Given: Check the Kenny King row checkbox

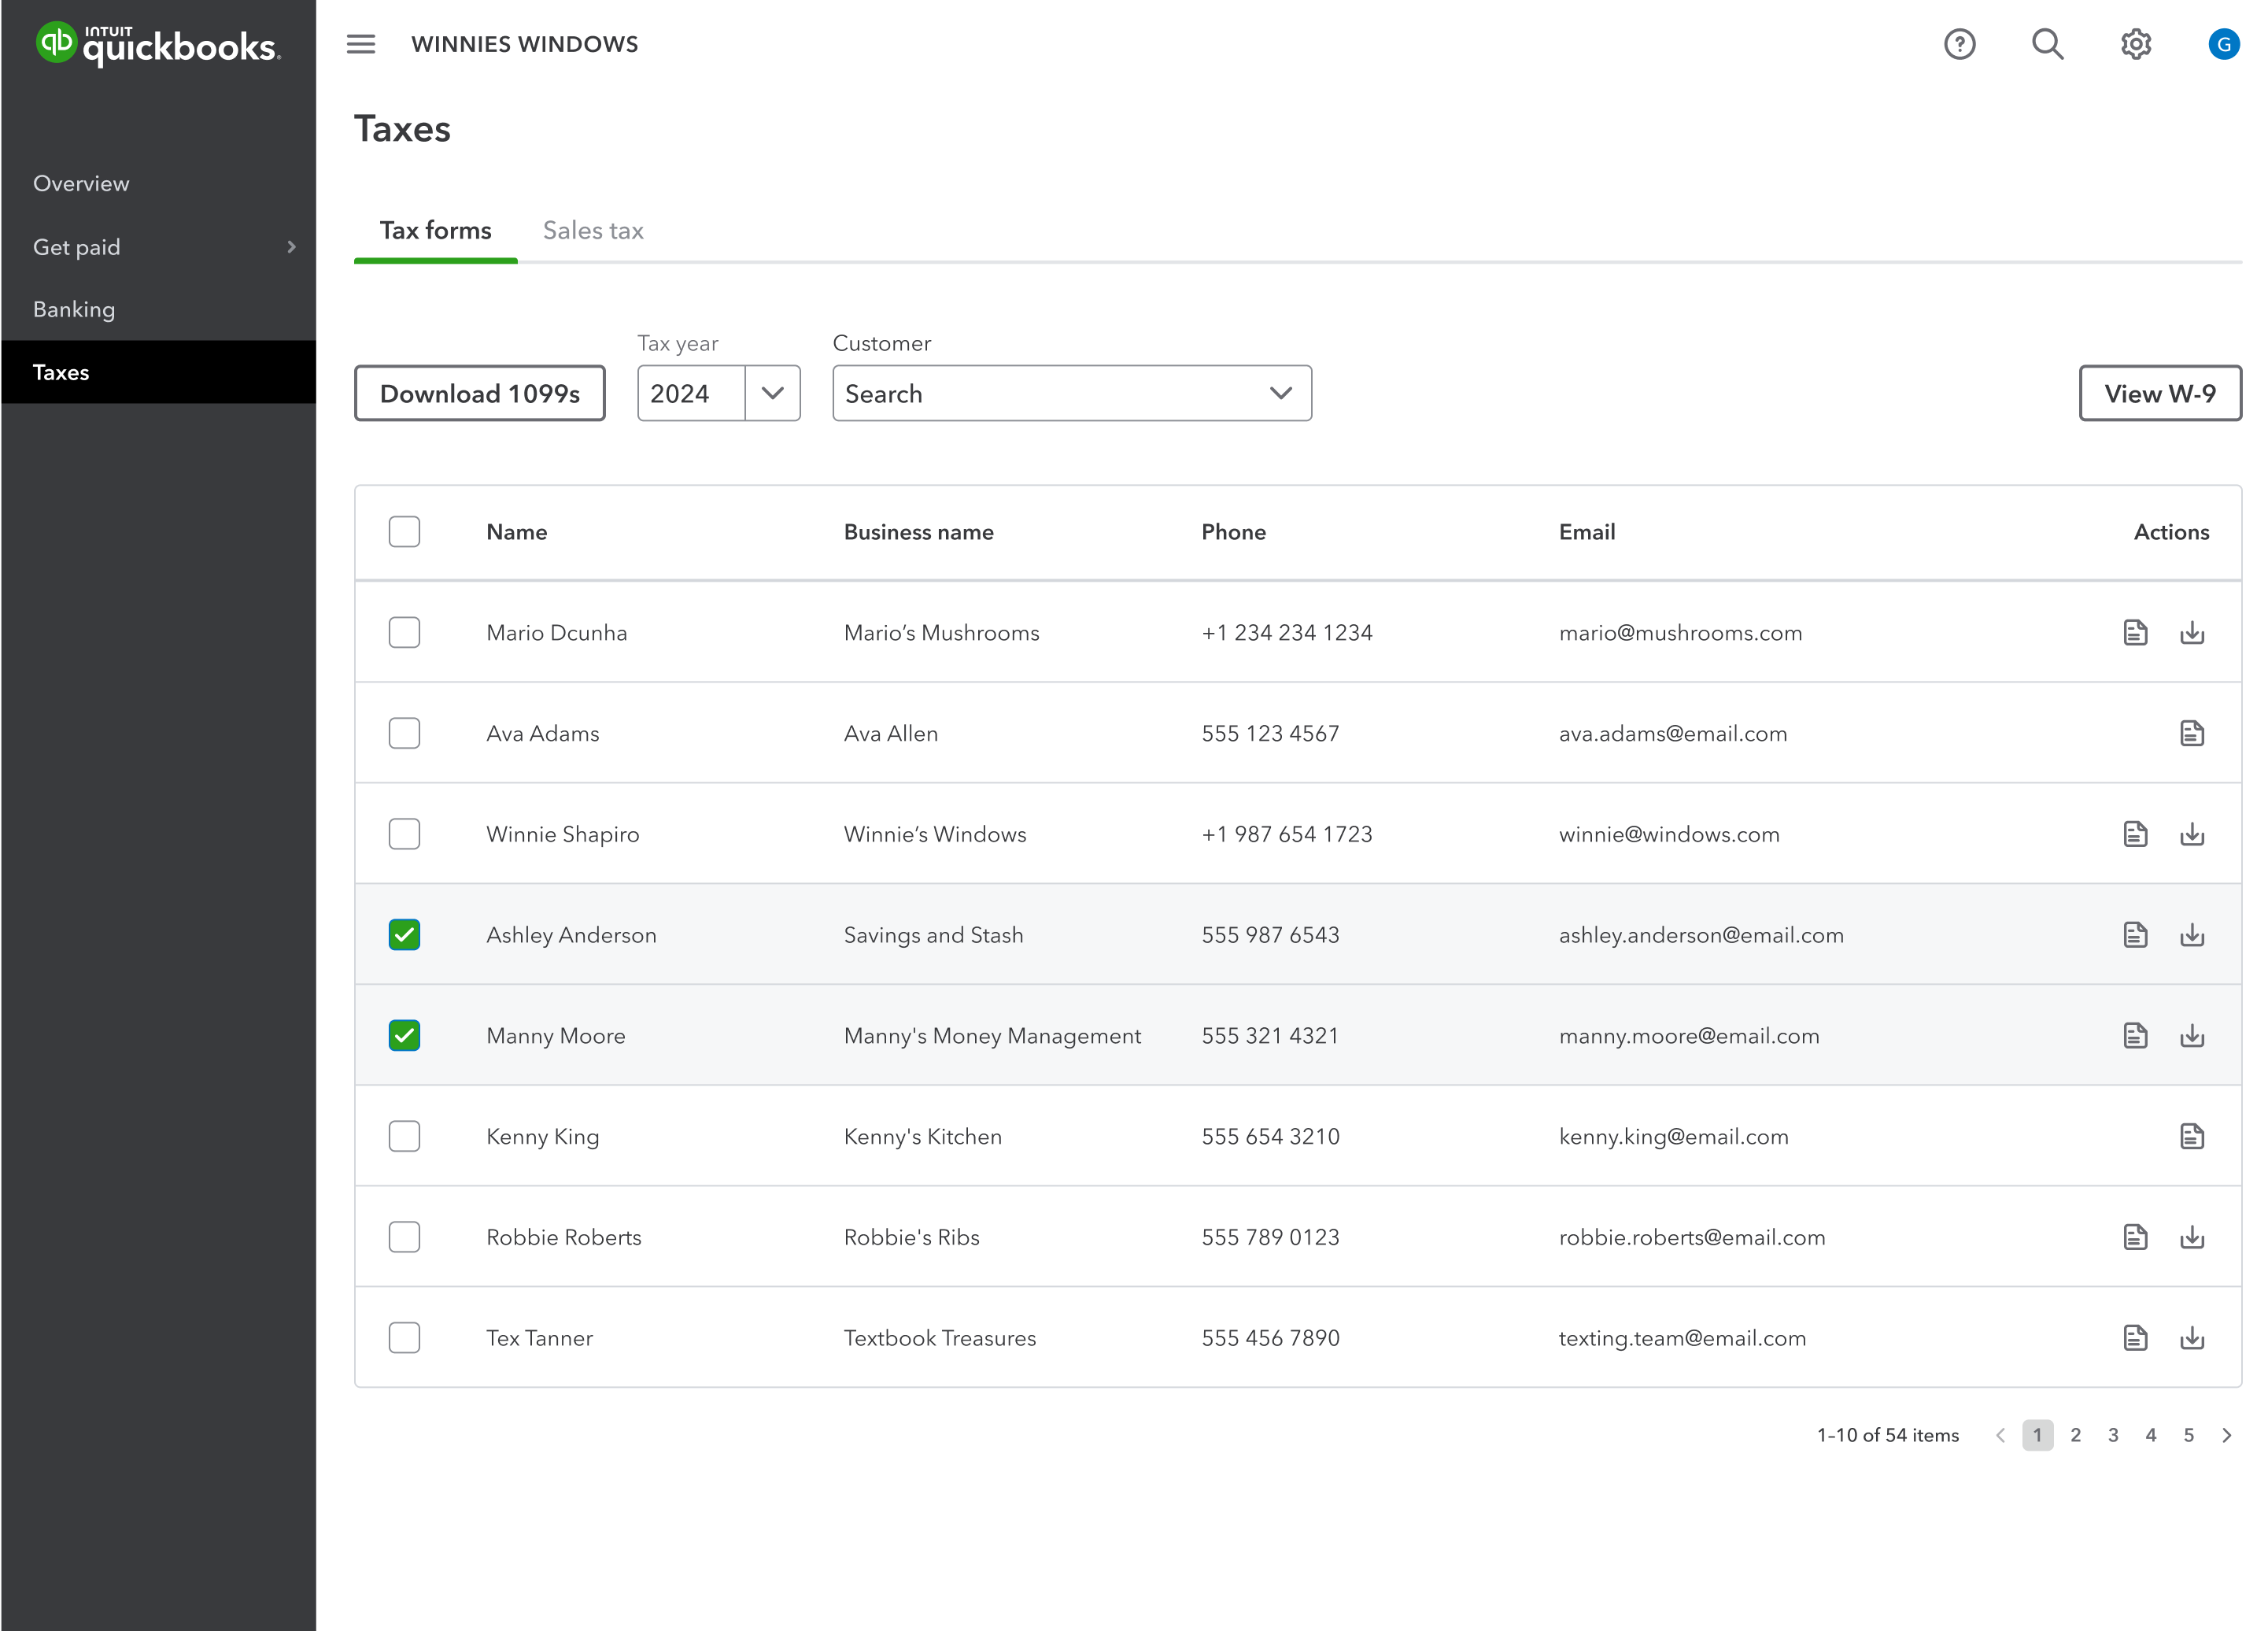Looking at the screenshot, I should tap(404, 1136).
